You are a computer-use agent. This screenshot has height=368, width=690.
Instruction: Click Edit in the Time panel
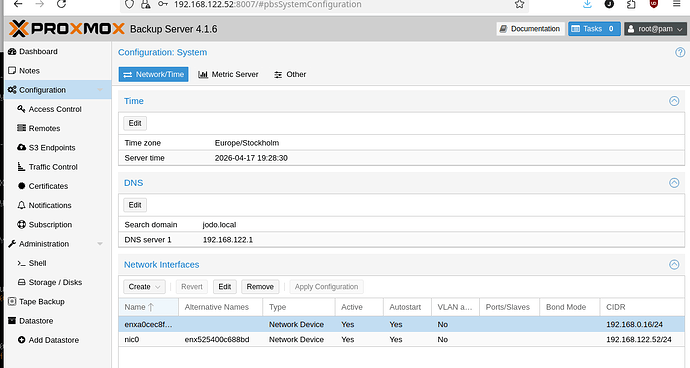135,123
